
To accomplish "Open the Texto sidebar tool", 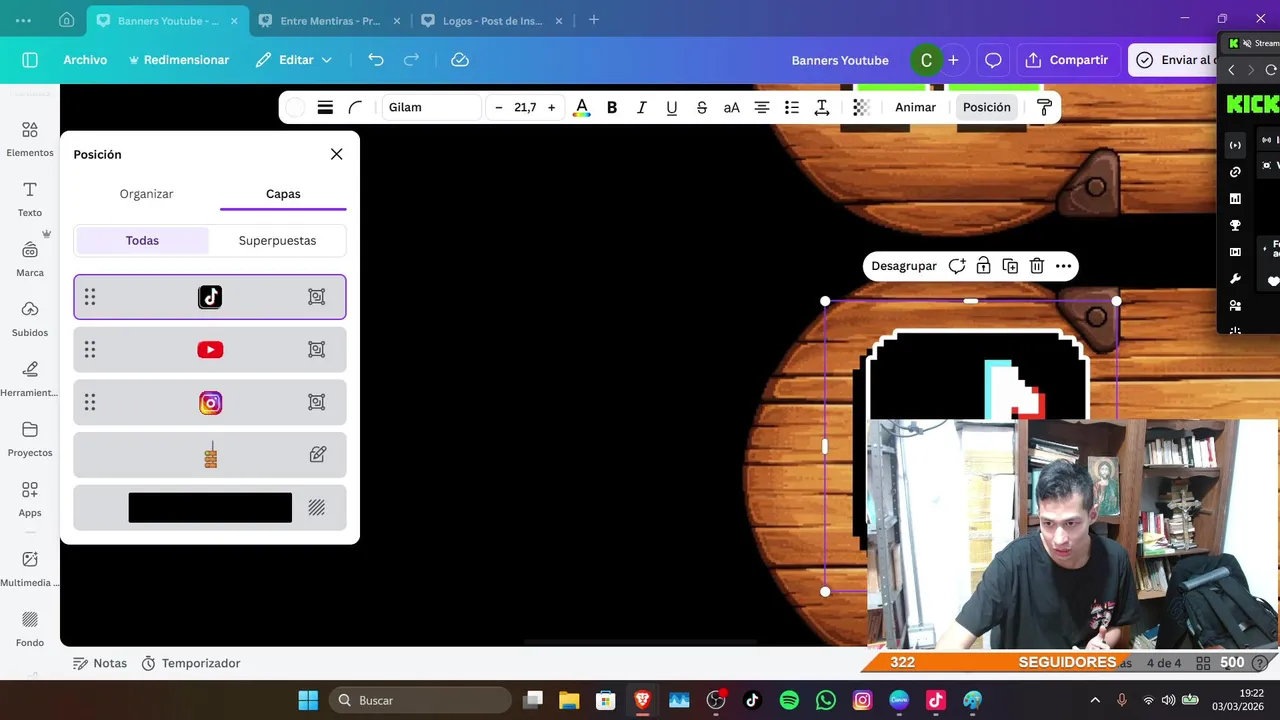I will click(x=30, y=199).
